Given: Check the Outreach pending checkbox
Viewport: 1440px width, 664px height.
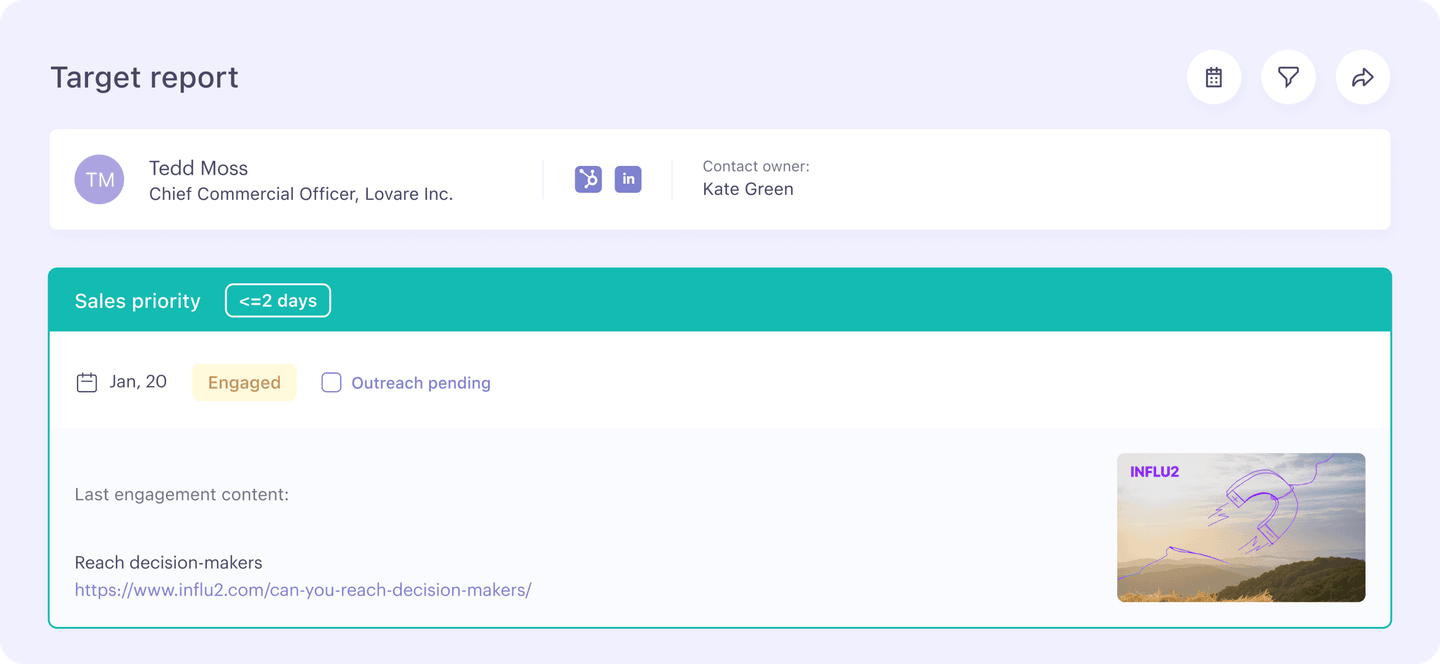Looking at the screenshot, I should [x=331, y=382].
